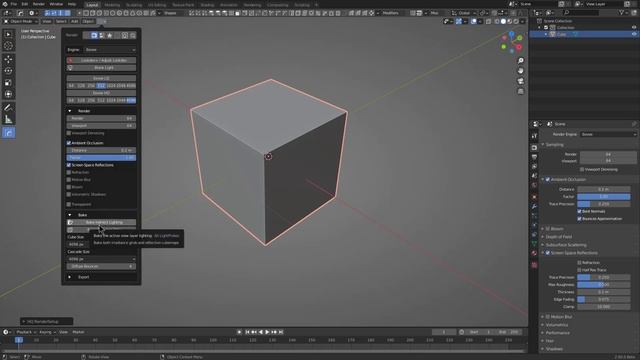Toggle Bounces Approximation in properties editor
The width and height of the screenshot is (640, 360).
580,219
